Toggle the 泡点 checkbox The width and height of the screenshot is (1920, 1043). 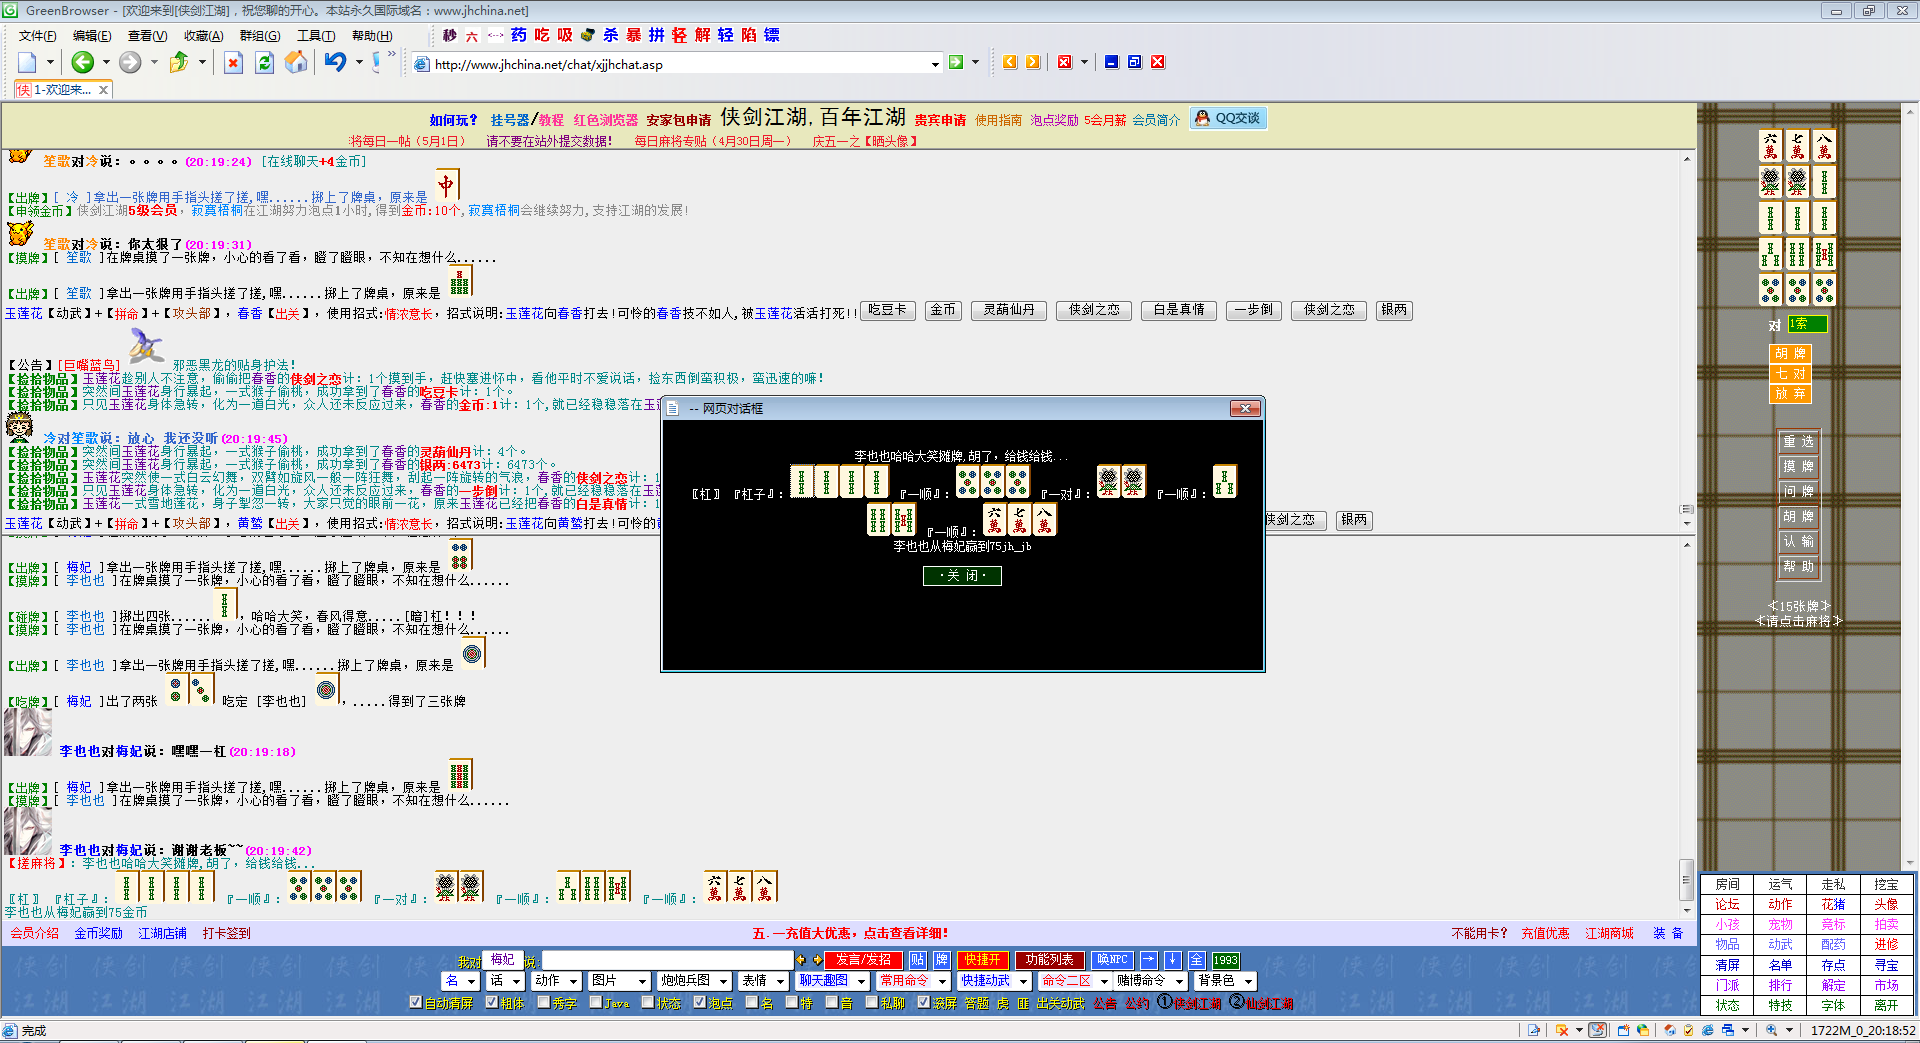tap(700, 1002)
